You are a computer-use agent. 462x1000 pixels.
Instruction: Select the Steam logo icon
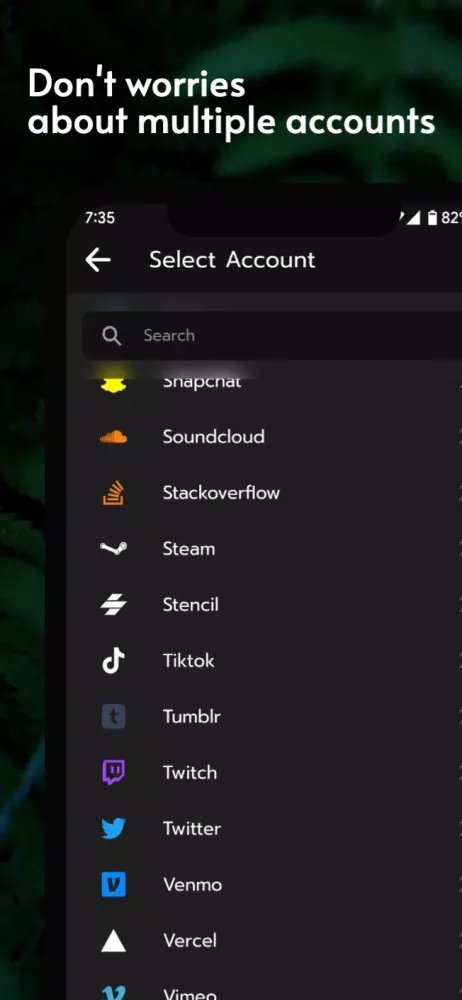[114, 548]
